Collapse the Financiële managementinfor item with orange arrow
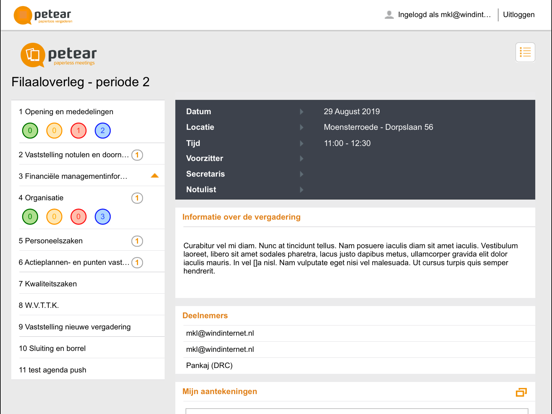Image resolution: width=552 pixels, height=414 pixels. [155, 176]
